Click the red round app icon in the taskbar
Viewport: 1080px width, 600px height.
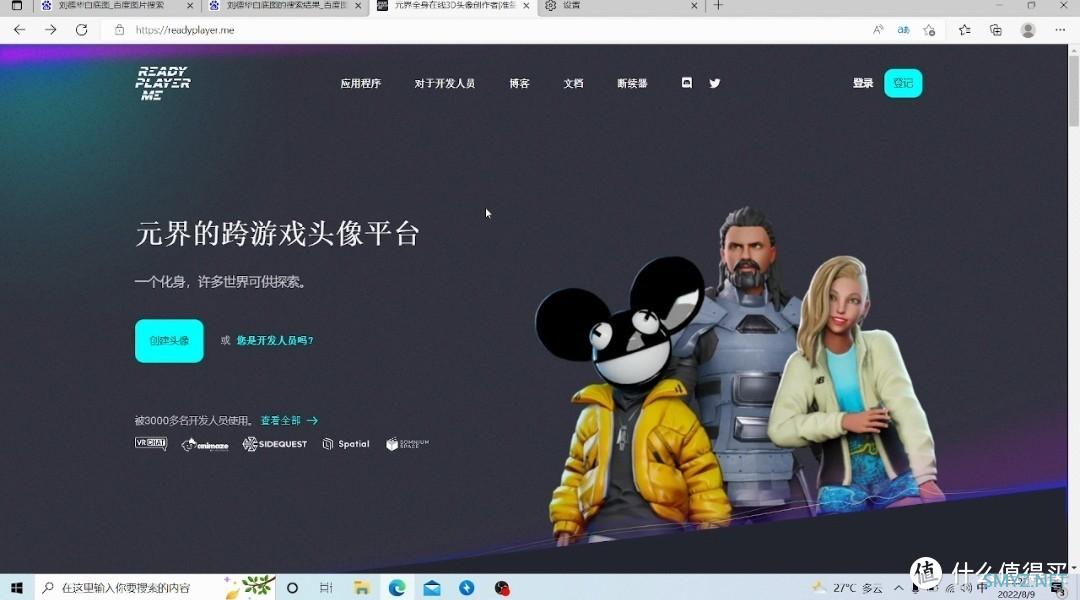click(502, 588)
